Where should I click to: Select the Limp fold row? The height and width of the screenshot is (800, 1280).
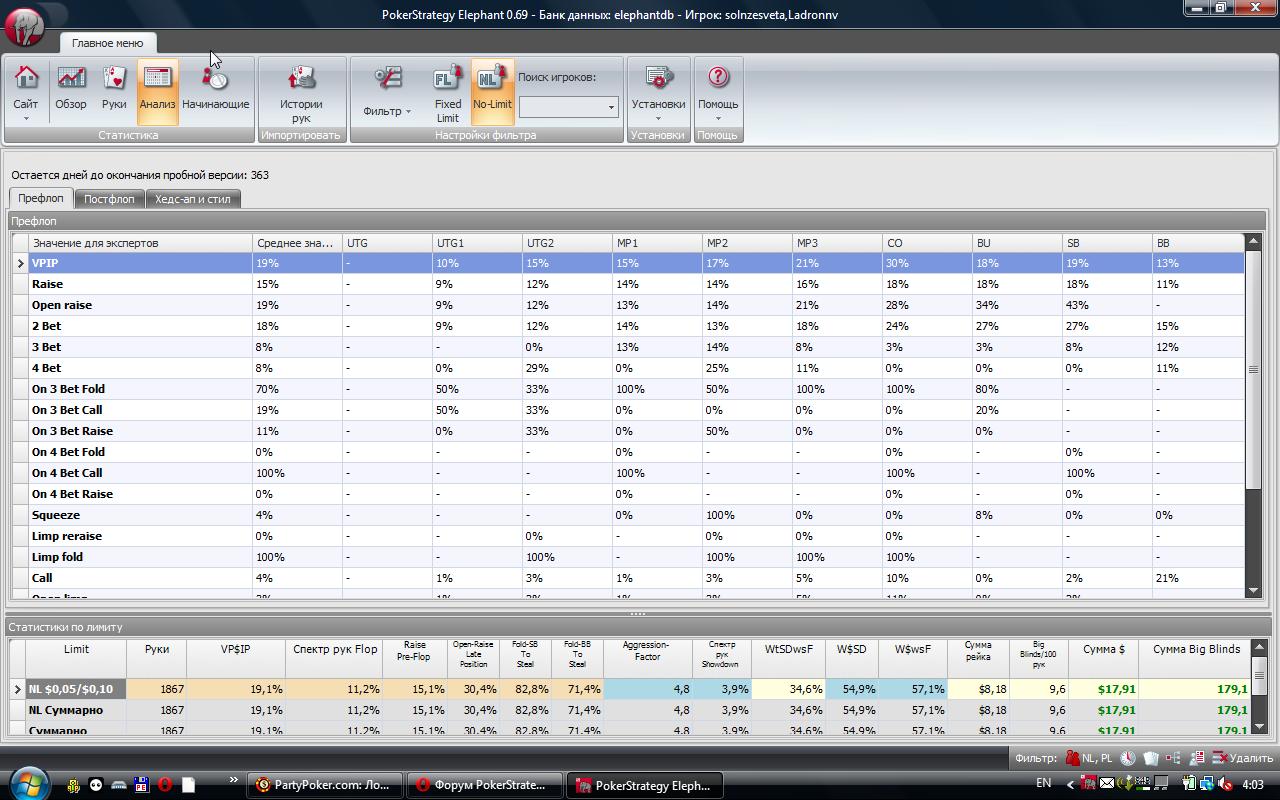[x=628, y=557]
